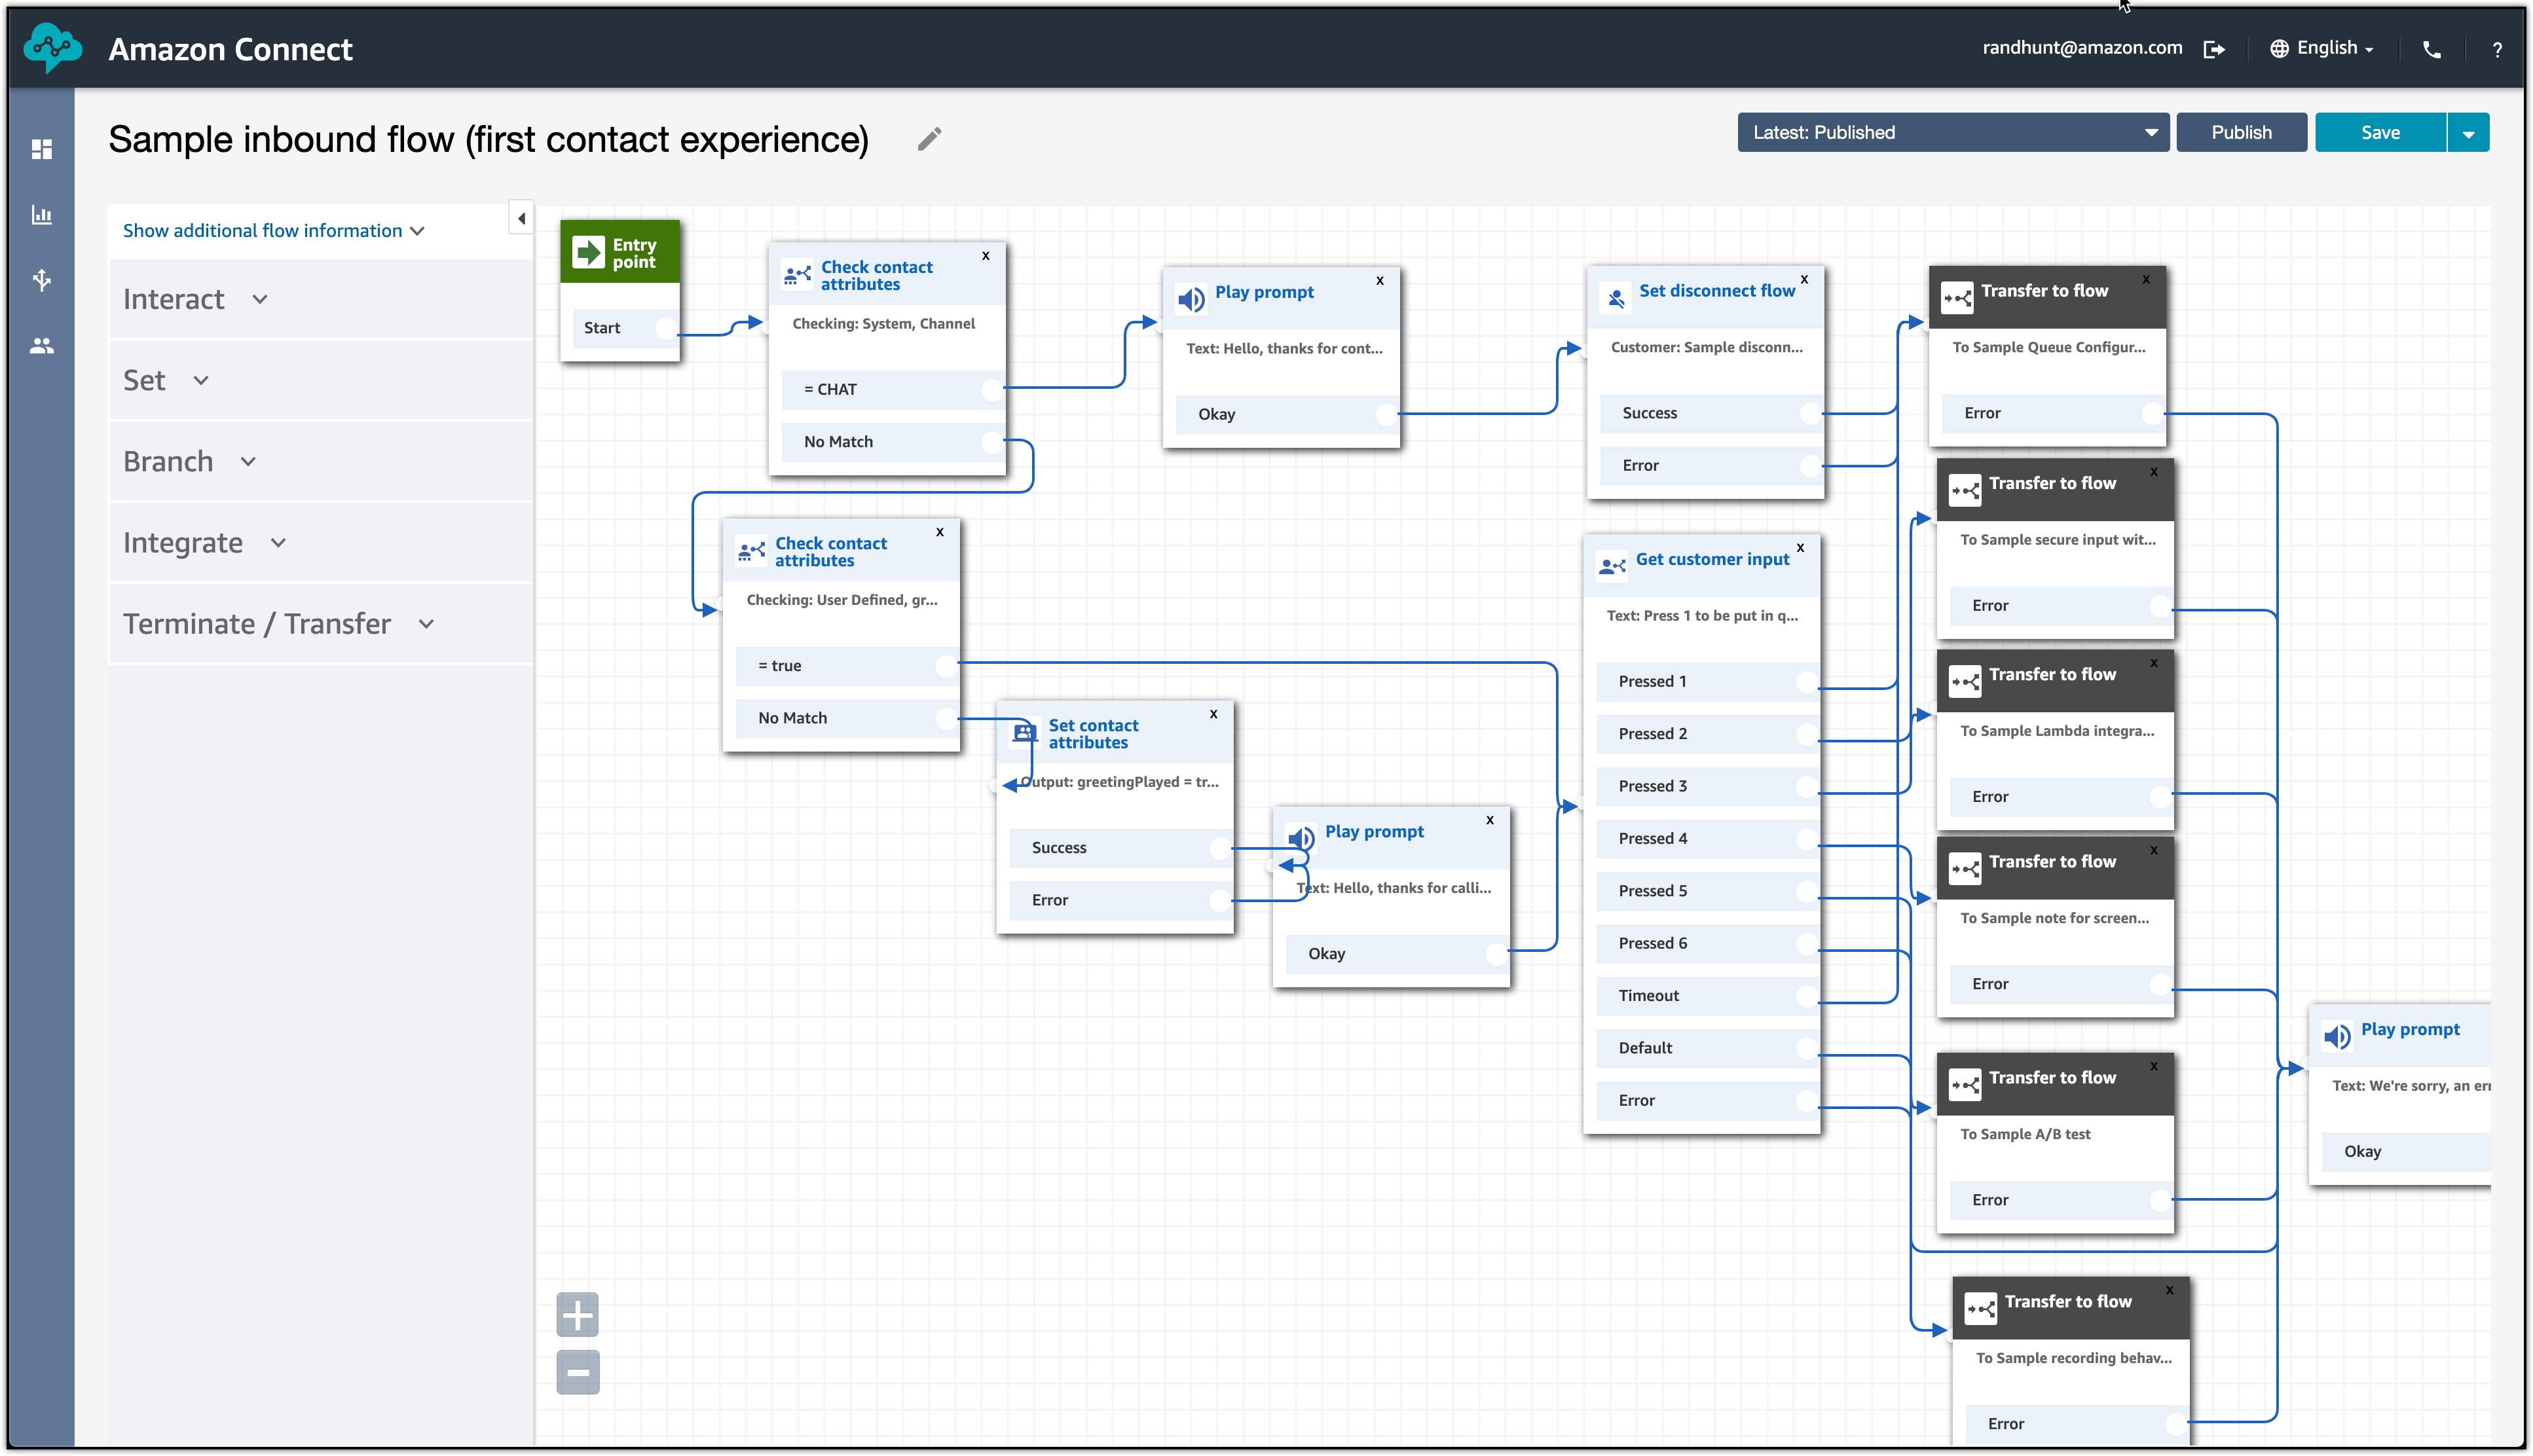2533x1456 pixels.
Task: Open the routing icon in left sidebar
Action: click(42, 280)
